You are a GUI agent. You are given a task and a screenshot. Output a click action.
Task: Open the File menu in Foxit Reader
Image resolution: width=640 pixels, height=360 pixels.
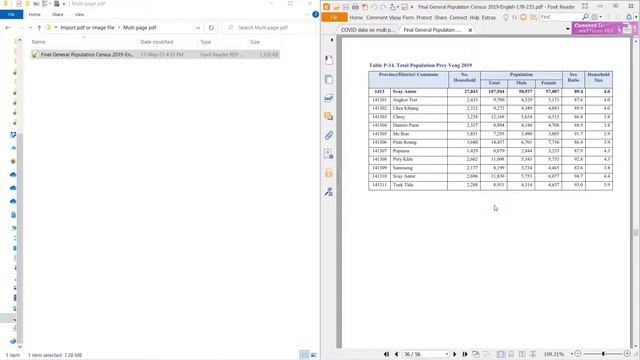(x=334, y=17)
